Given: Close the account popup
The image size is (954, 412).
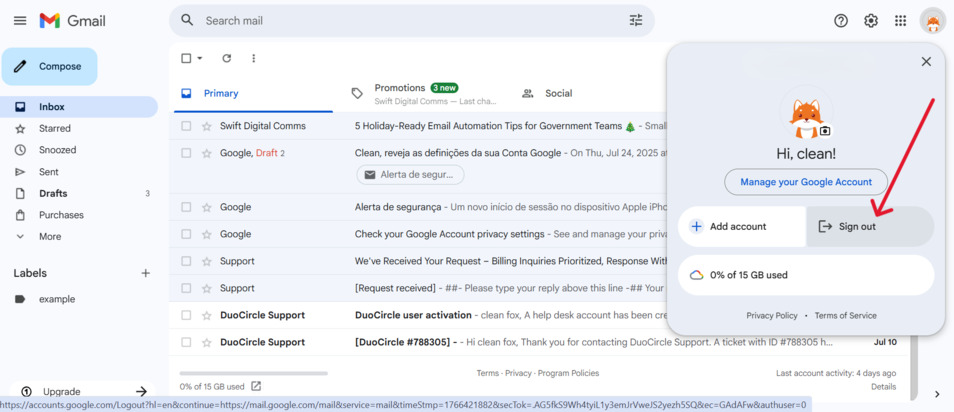Looking at the screenshot, I should coord(926,61).
